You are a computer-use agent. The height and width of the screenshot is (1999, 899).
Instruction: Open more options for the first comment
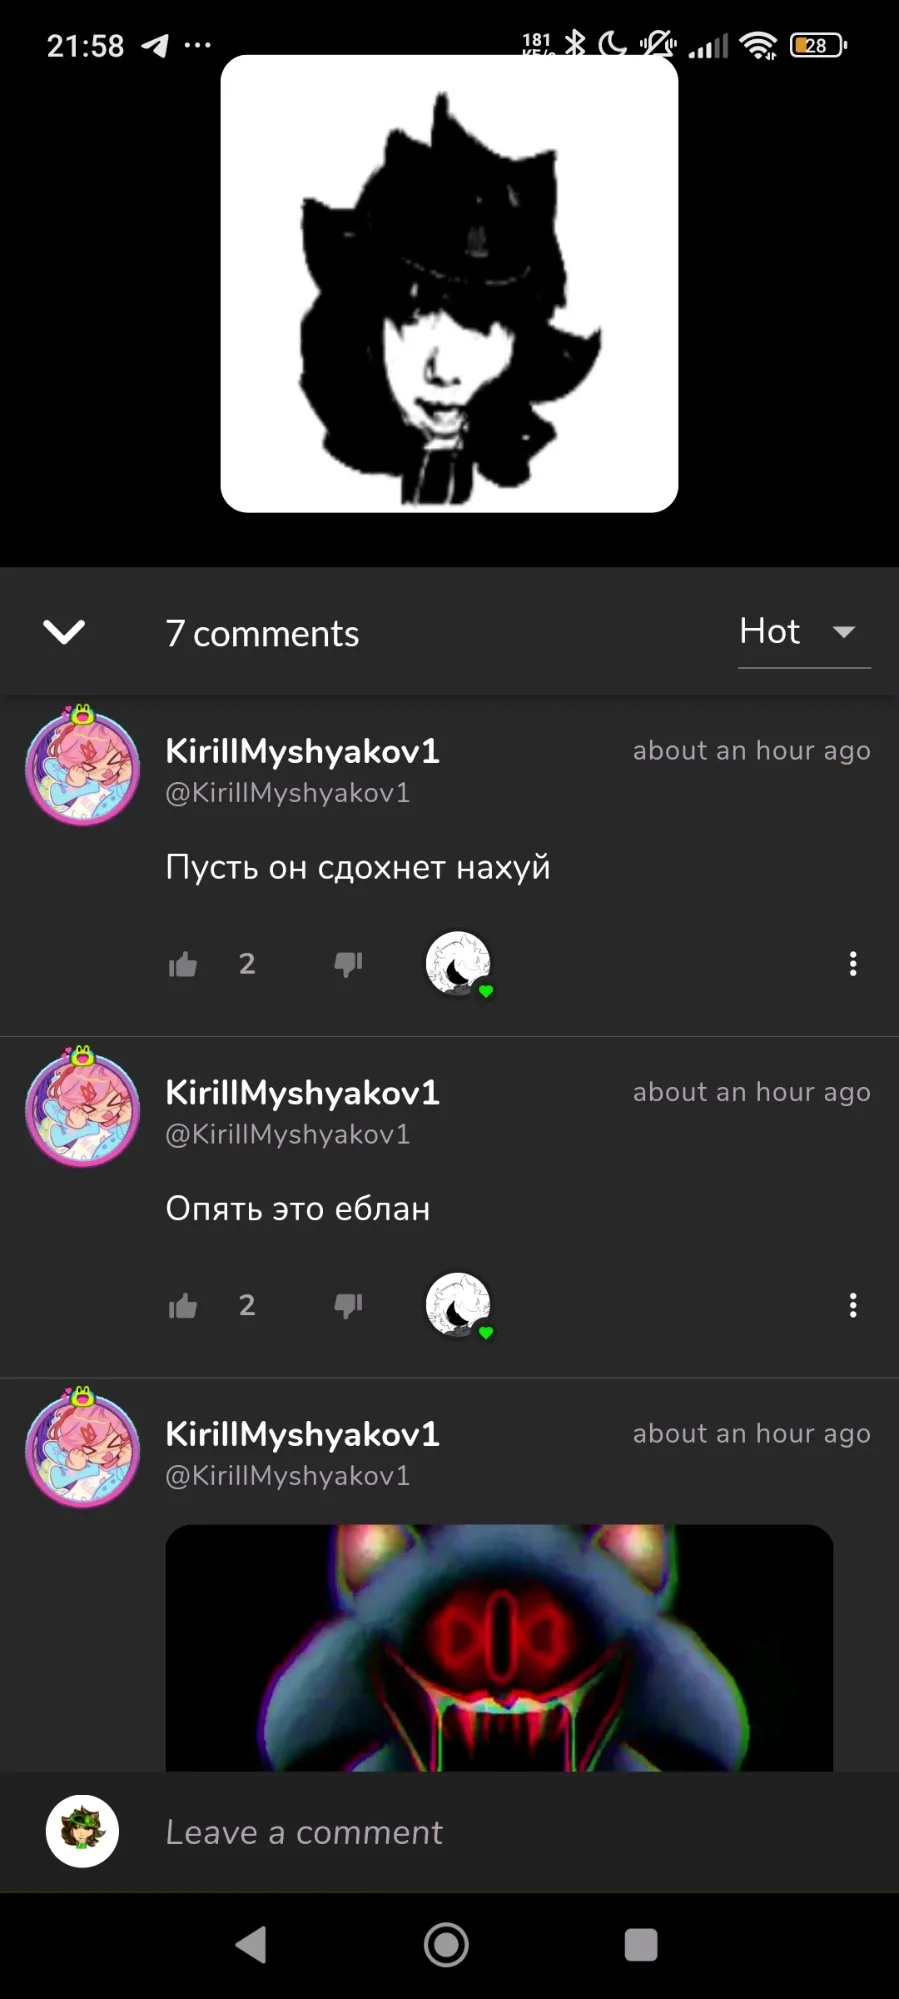853,964
